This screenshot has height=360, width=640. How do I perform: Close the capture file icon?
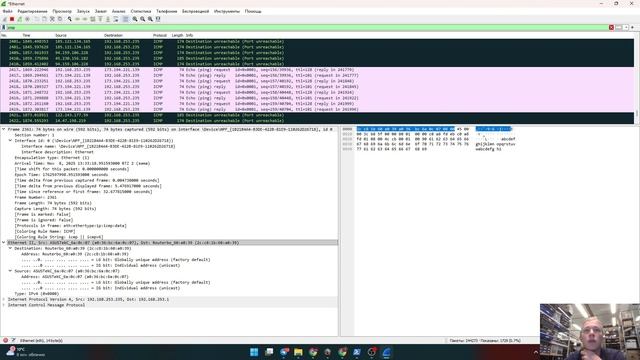click(x=52, y=19)
